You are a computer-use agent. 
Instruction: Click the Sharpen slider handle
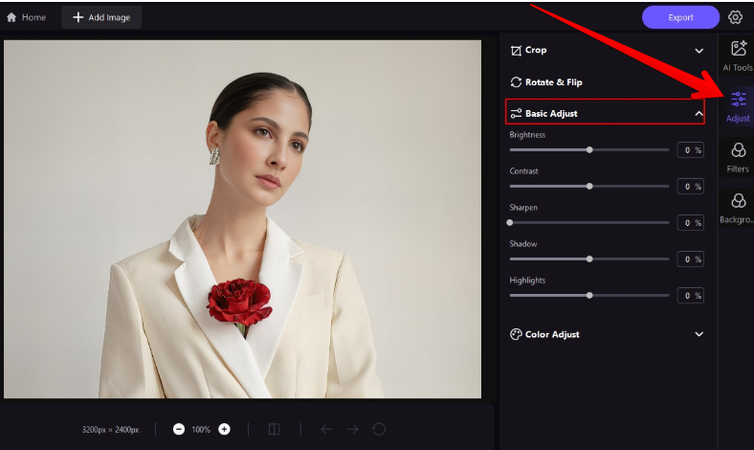click(510, 223)
